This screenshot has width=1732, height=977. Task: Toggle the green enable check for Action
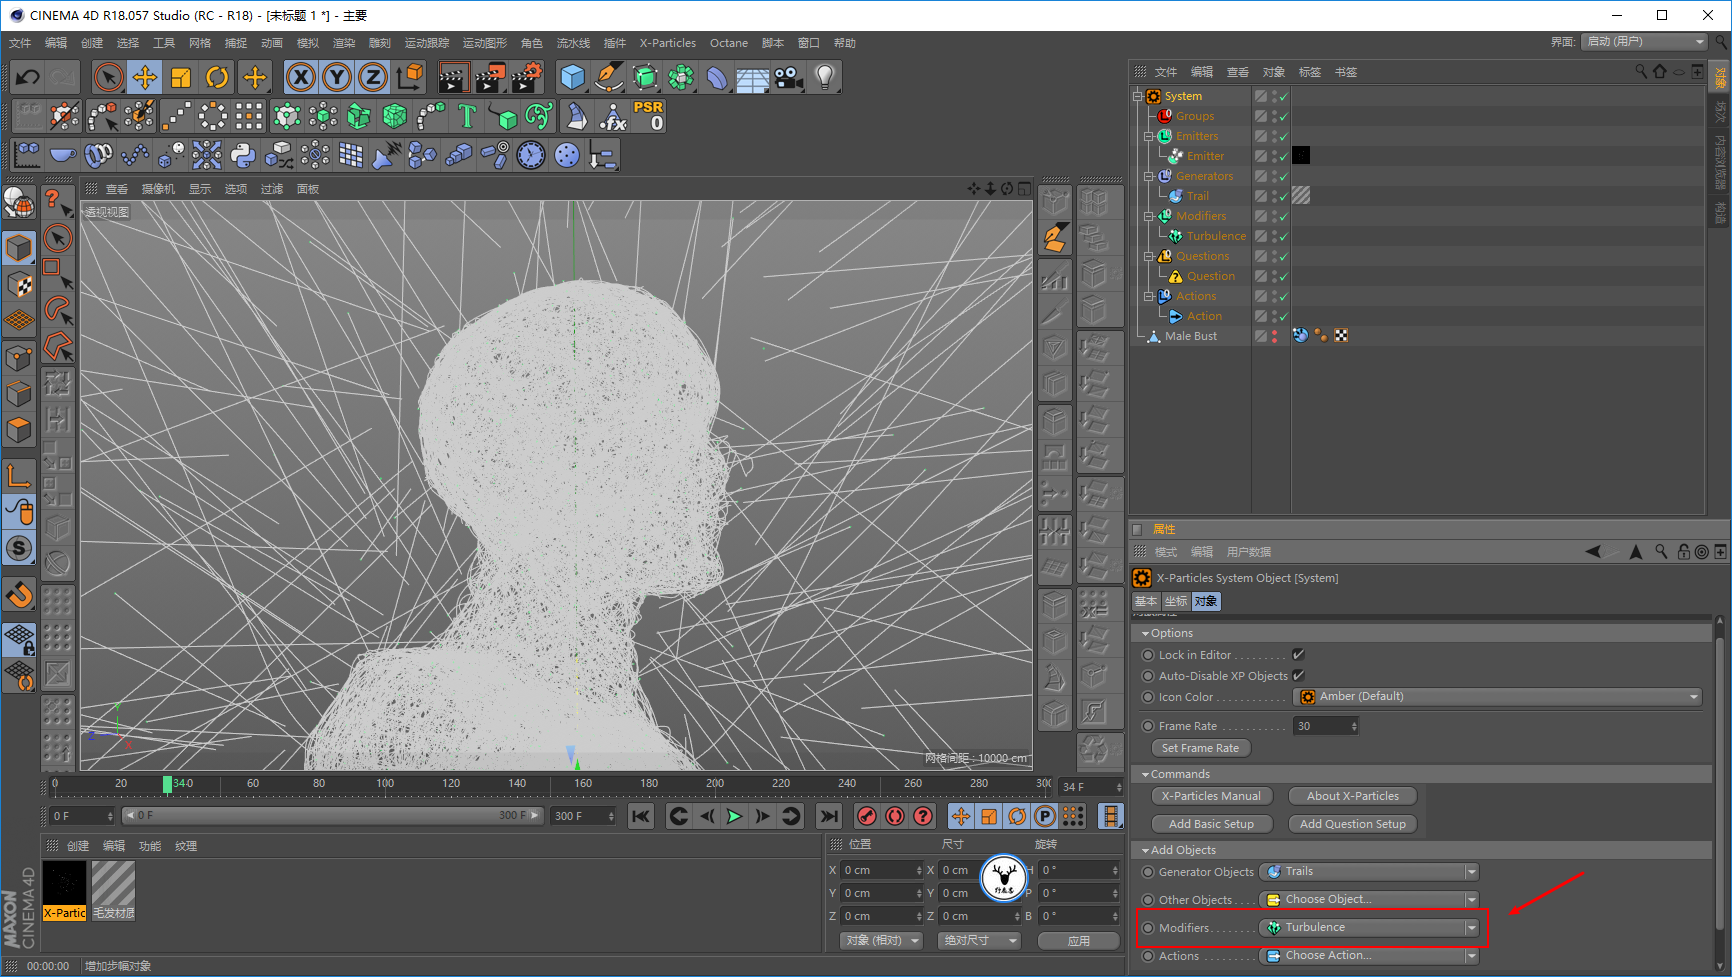coord(1284,316)
